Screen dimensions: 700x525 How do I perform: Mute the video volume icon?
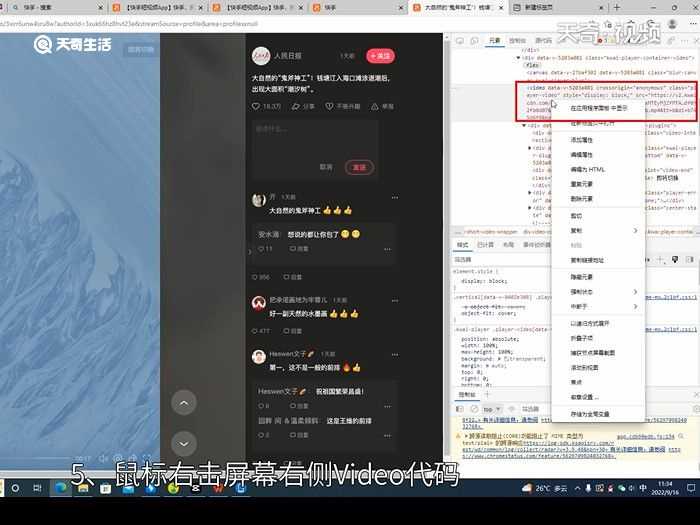104,458
